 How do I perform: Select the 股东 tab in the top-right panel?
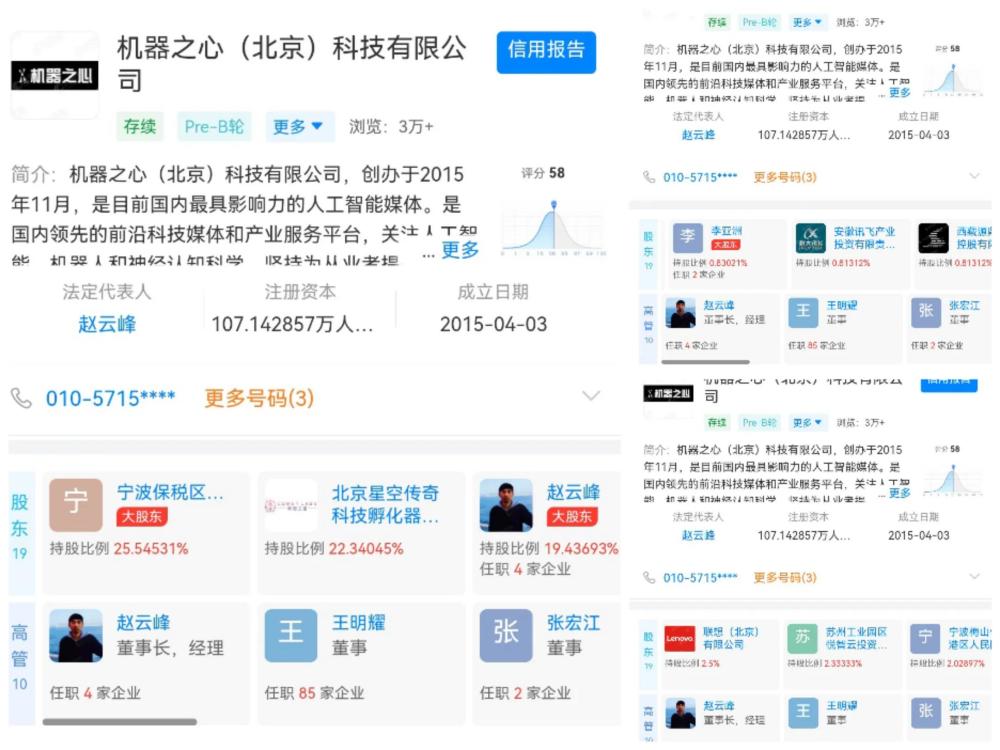(648, 252)
